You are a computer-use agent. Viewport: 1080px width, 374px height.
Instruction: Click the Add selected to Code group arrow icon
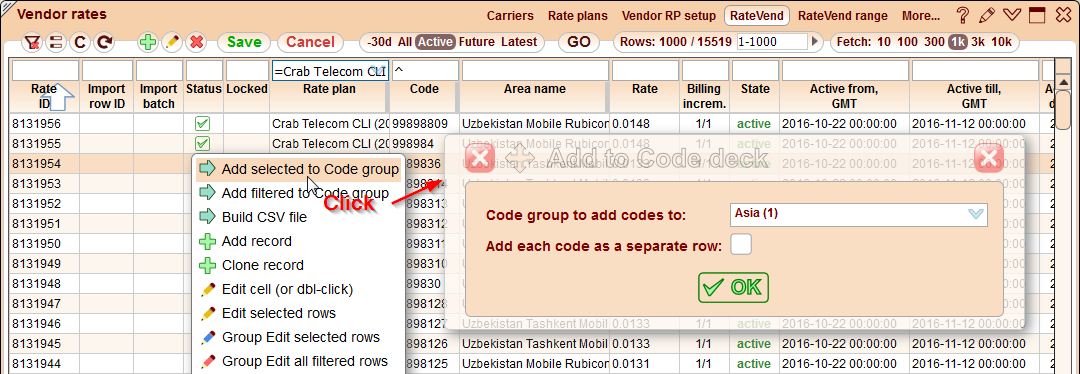click(207, 169)
